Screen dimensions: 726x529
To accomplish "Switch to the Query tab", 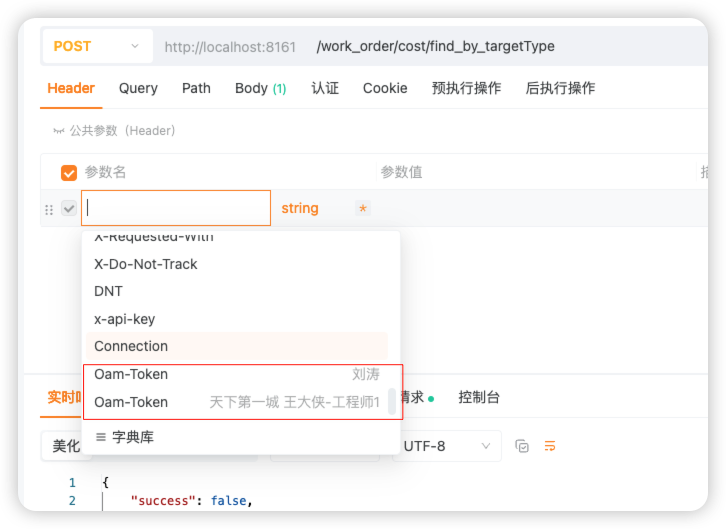I will tap(138, 88).
